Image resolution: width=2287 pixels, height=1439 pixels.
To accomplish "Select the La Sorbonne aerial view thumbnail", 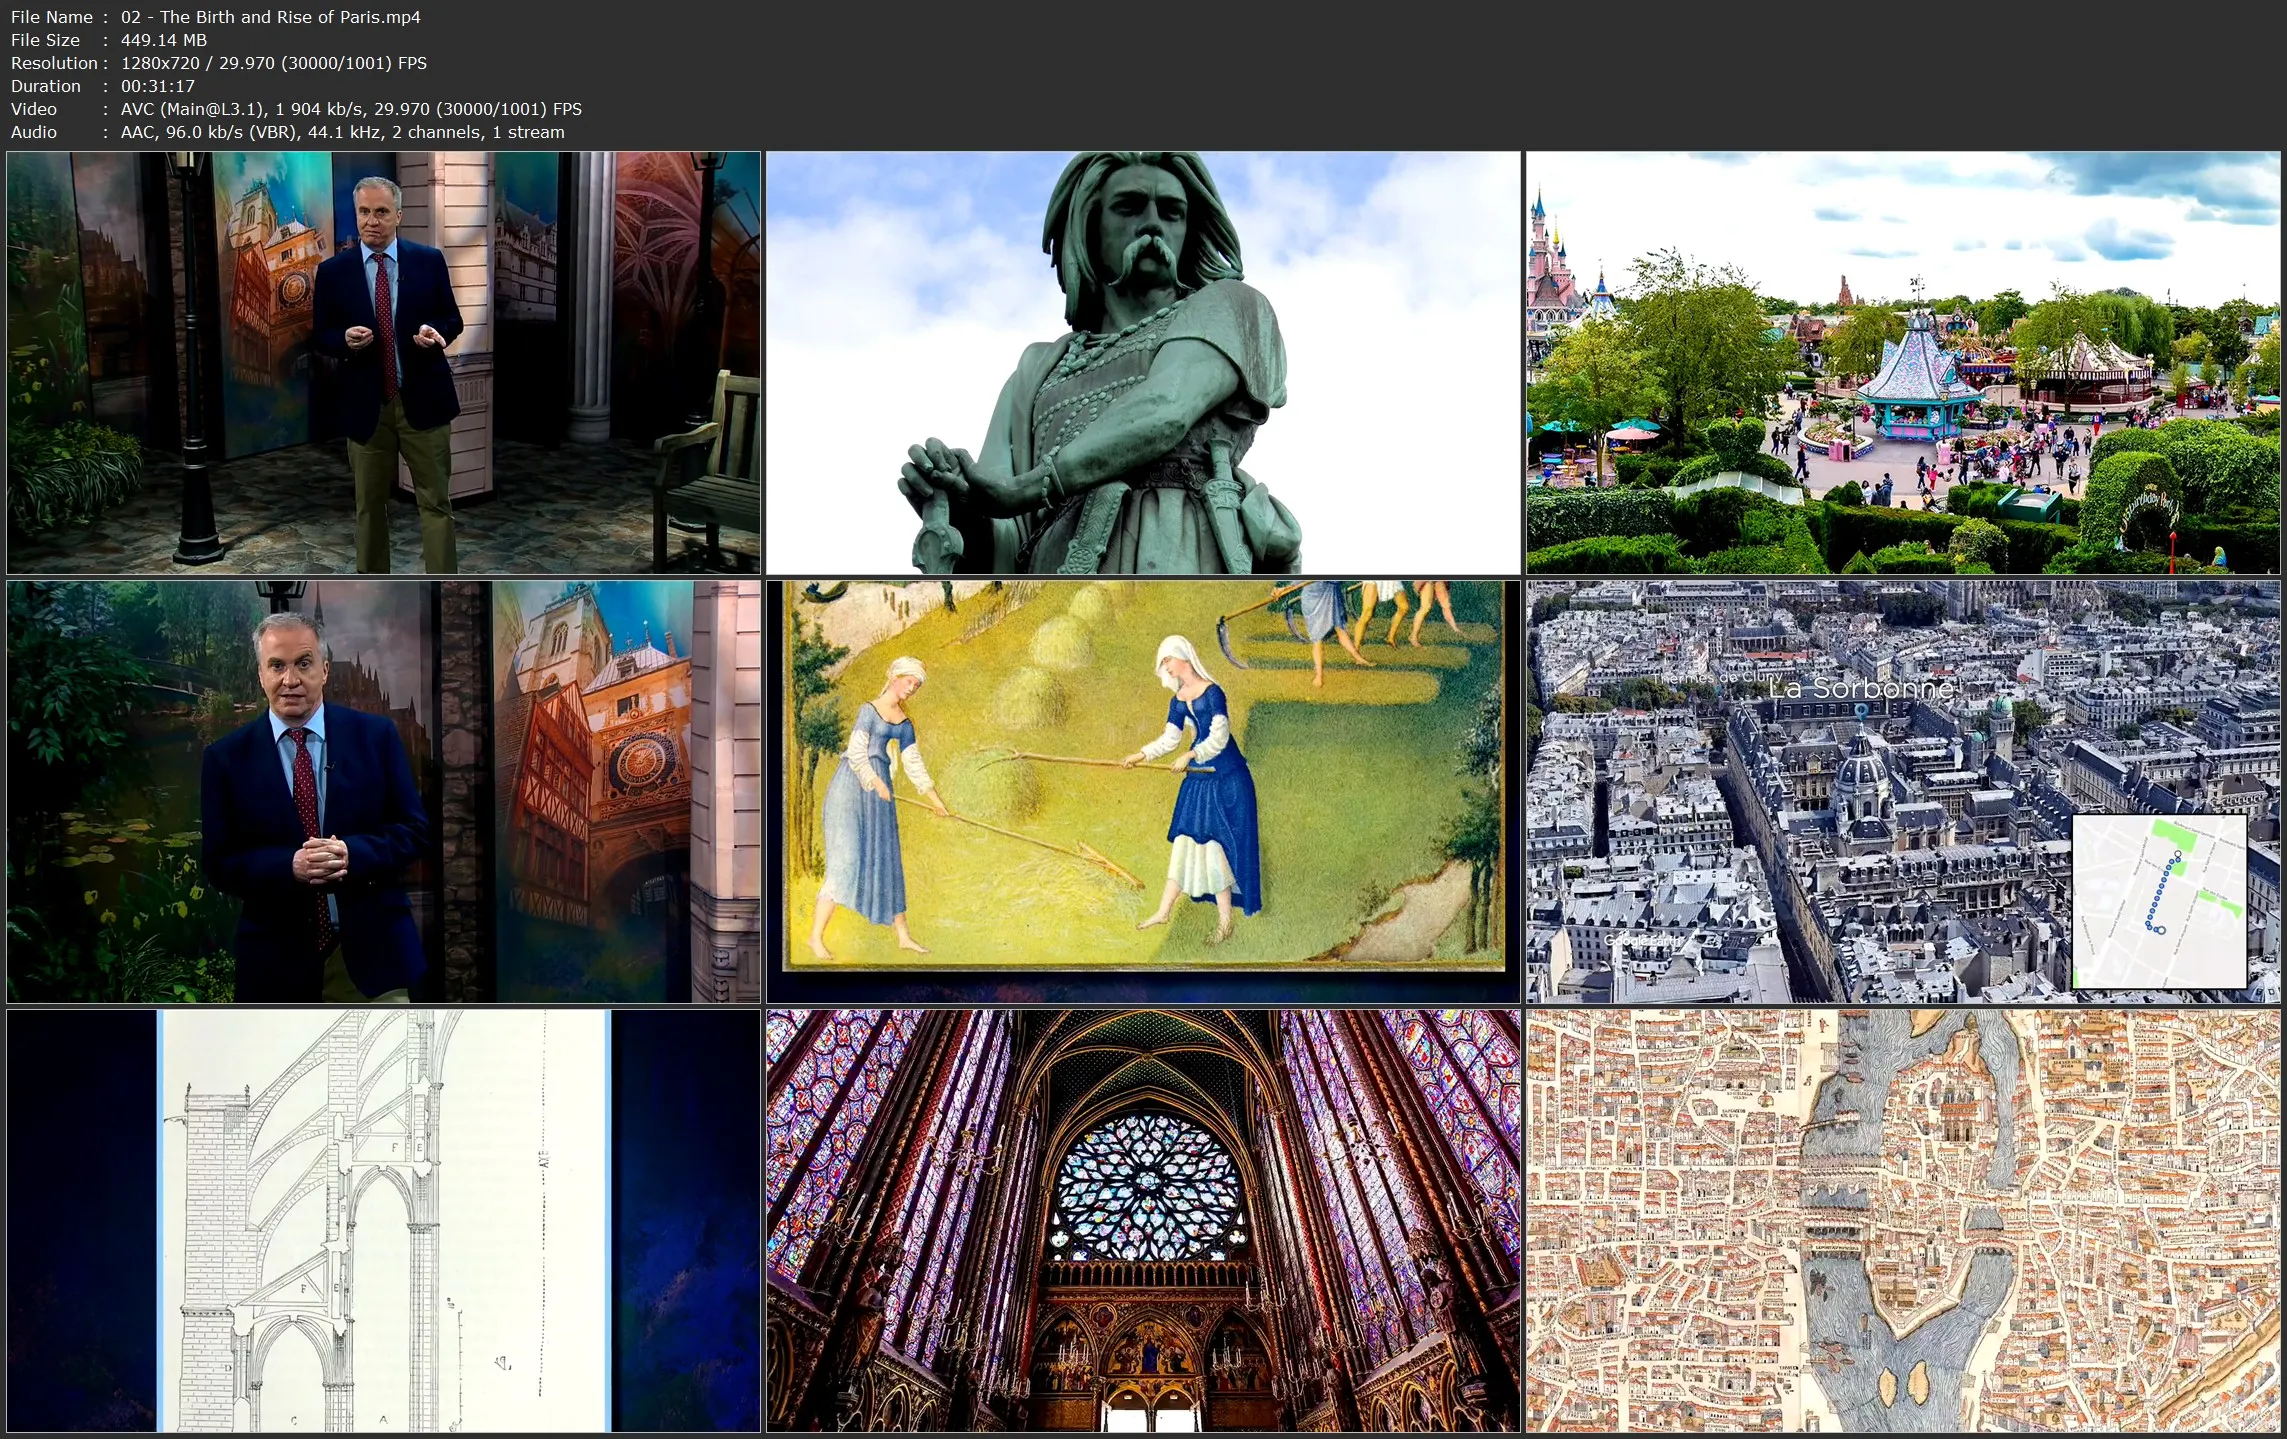I will pyautogui.click(x=1903, y=792).
